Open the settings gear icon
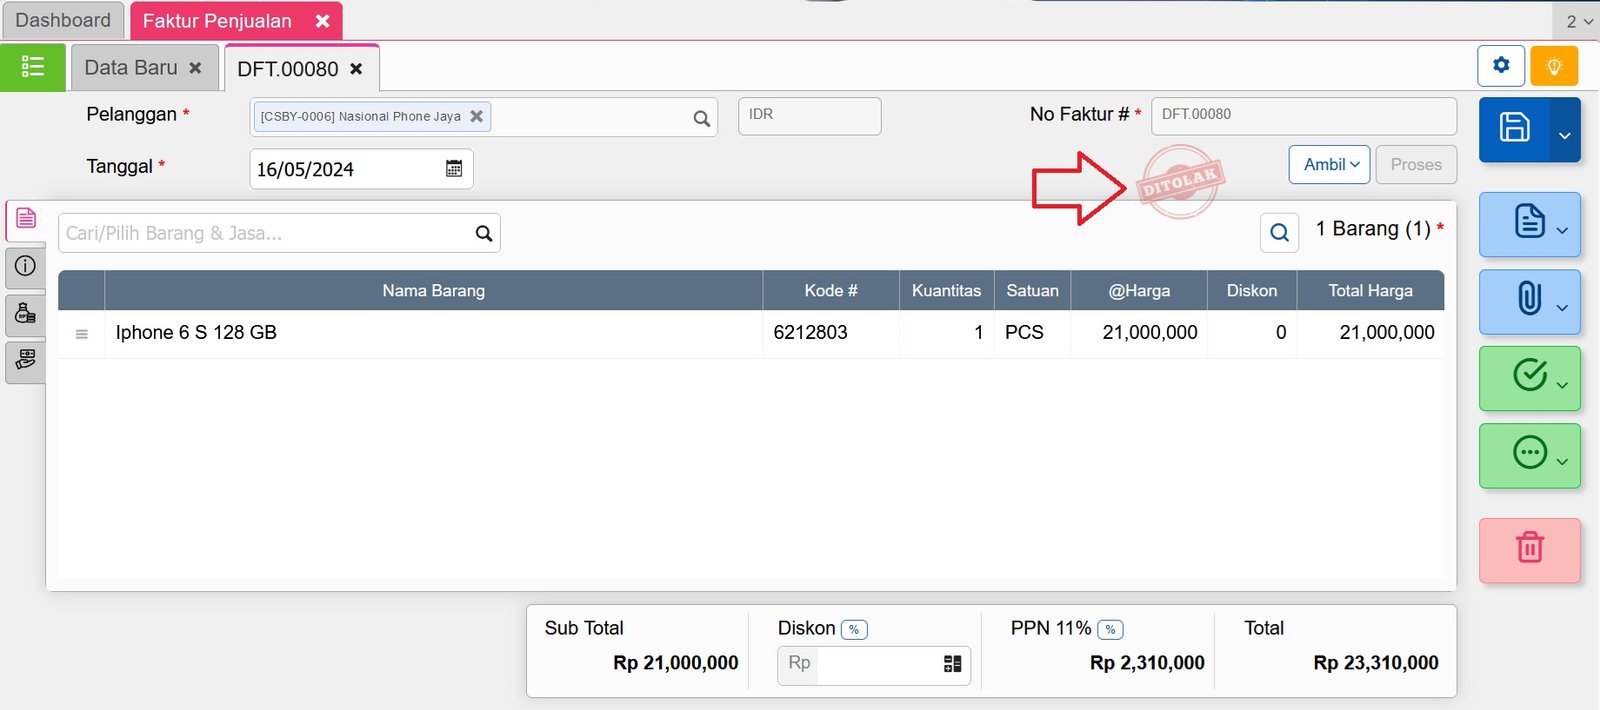The height and width of the screenshot is (710, 1600). point(1500,66)
